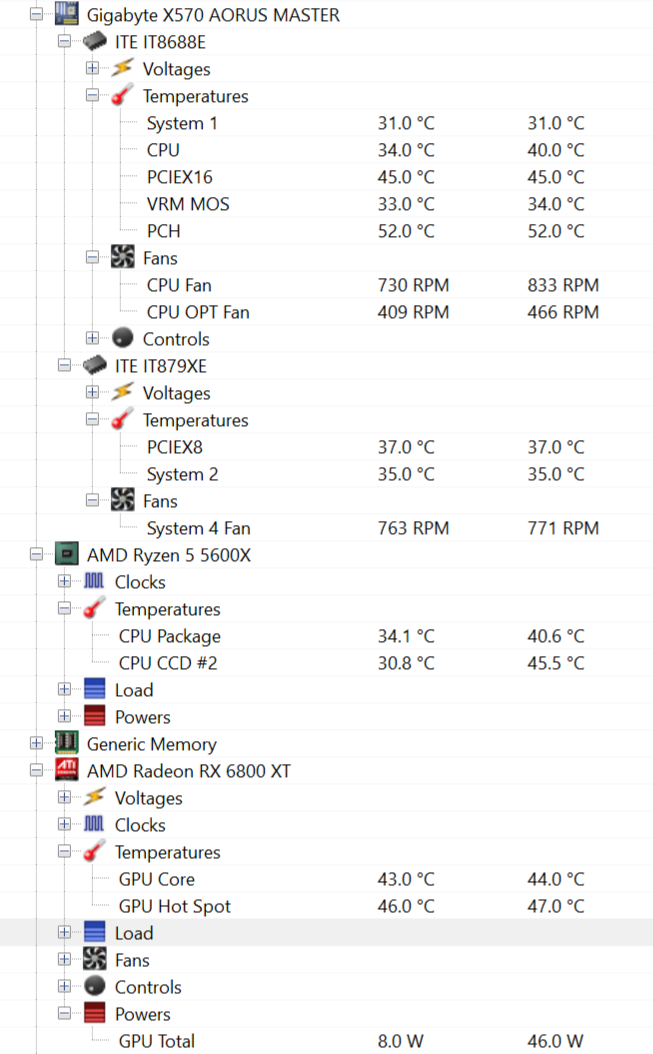Click the 833 RPM CPU Fan max value
The image size is (653, 1054).
(563, 285)
